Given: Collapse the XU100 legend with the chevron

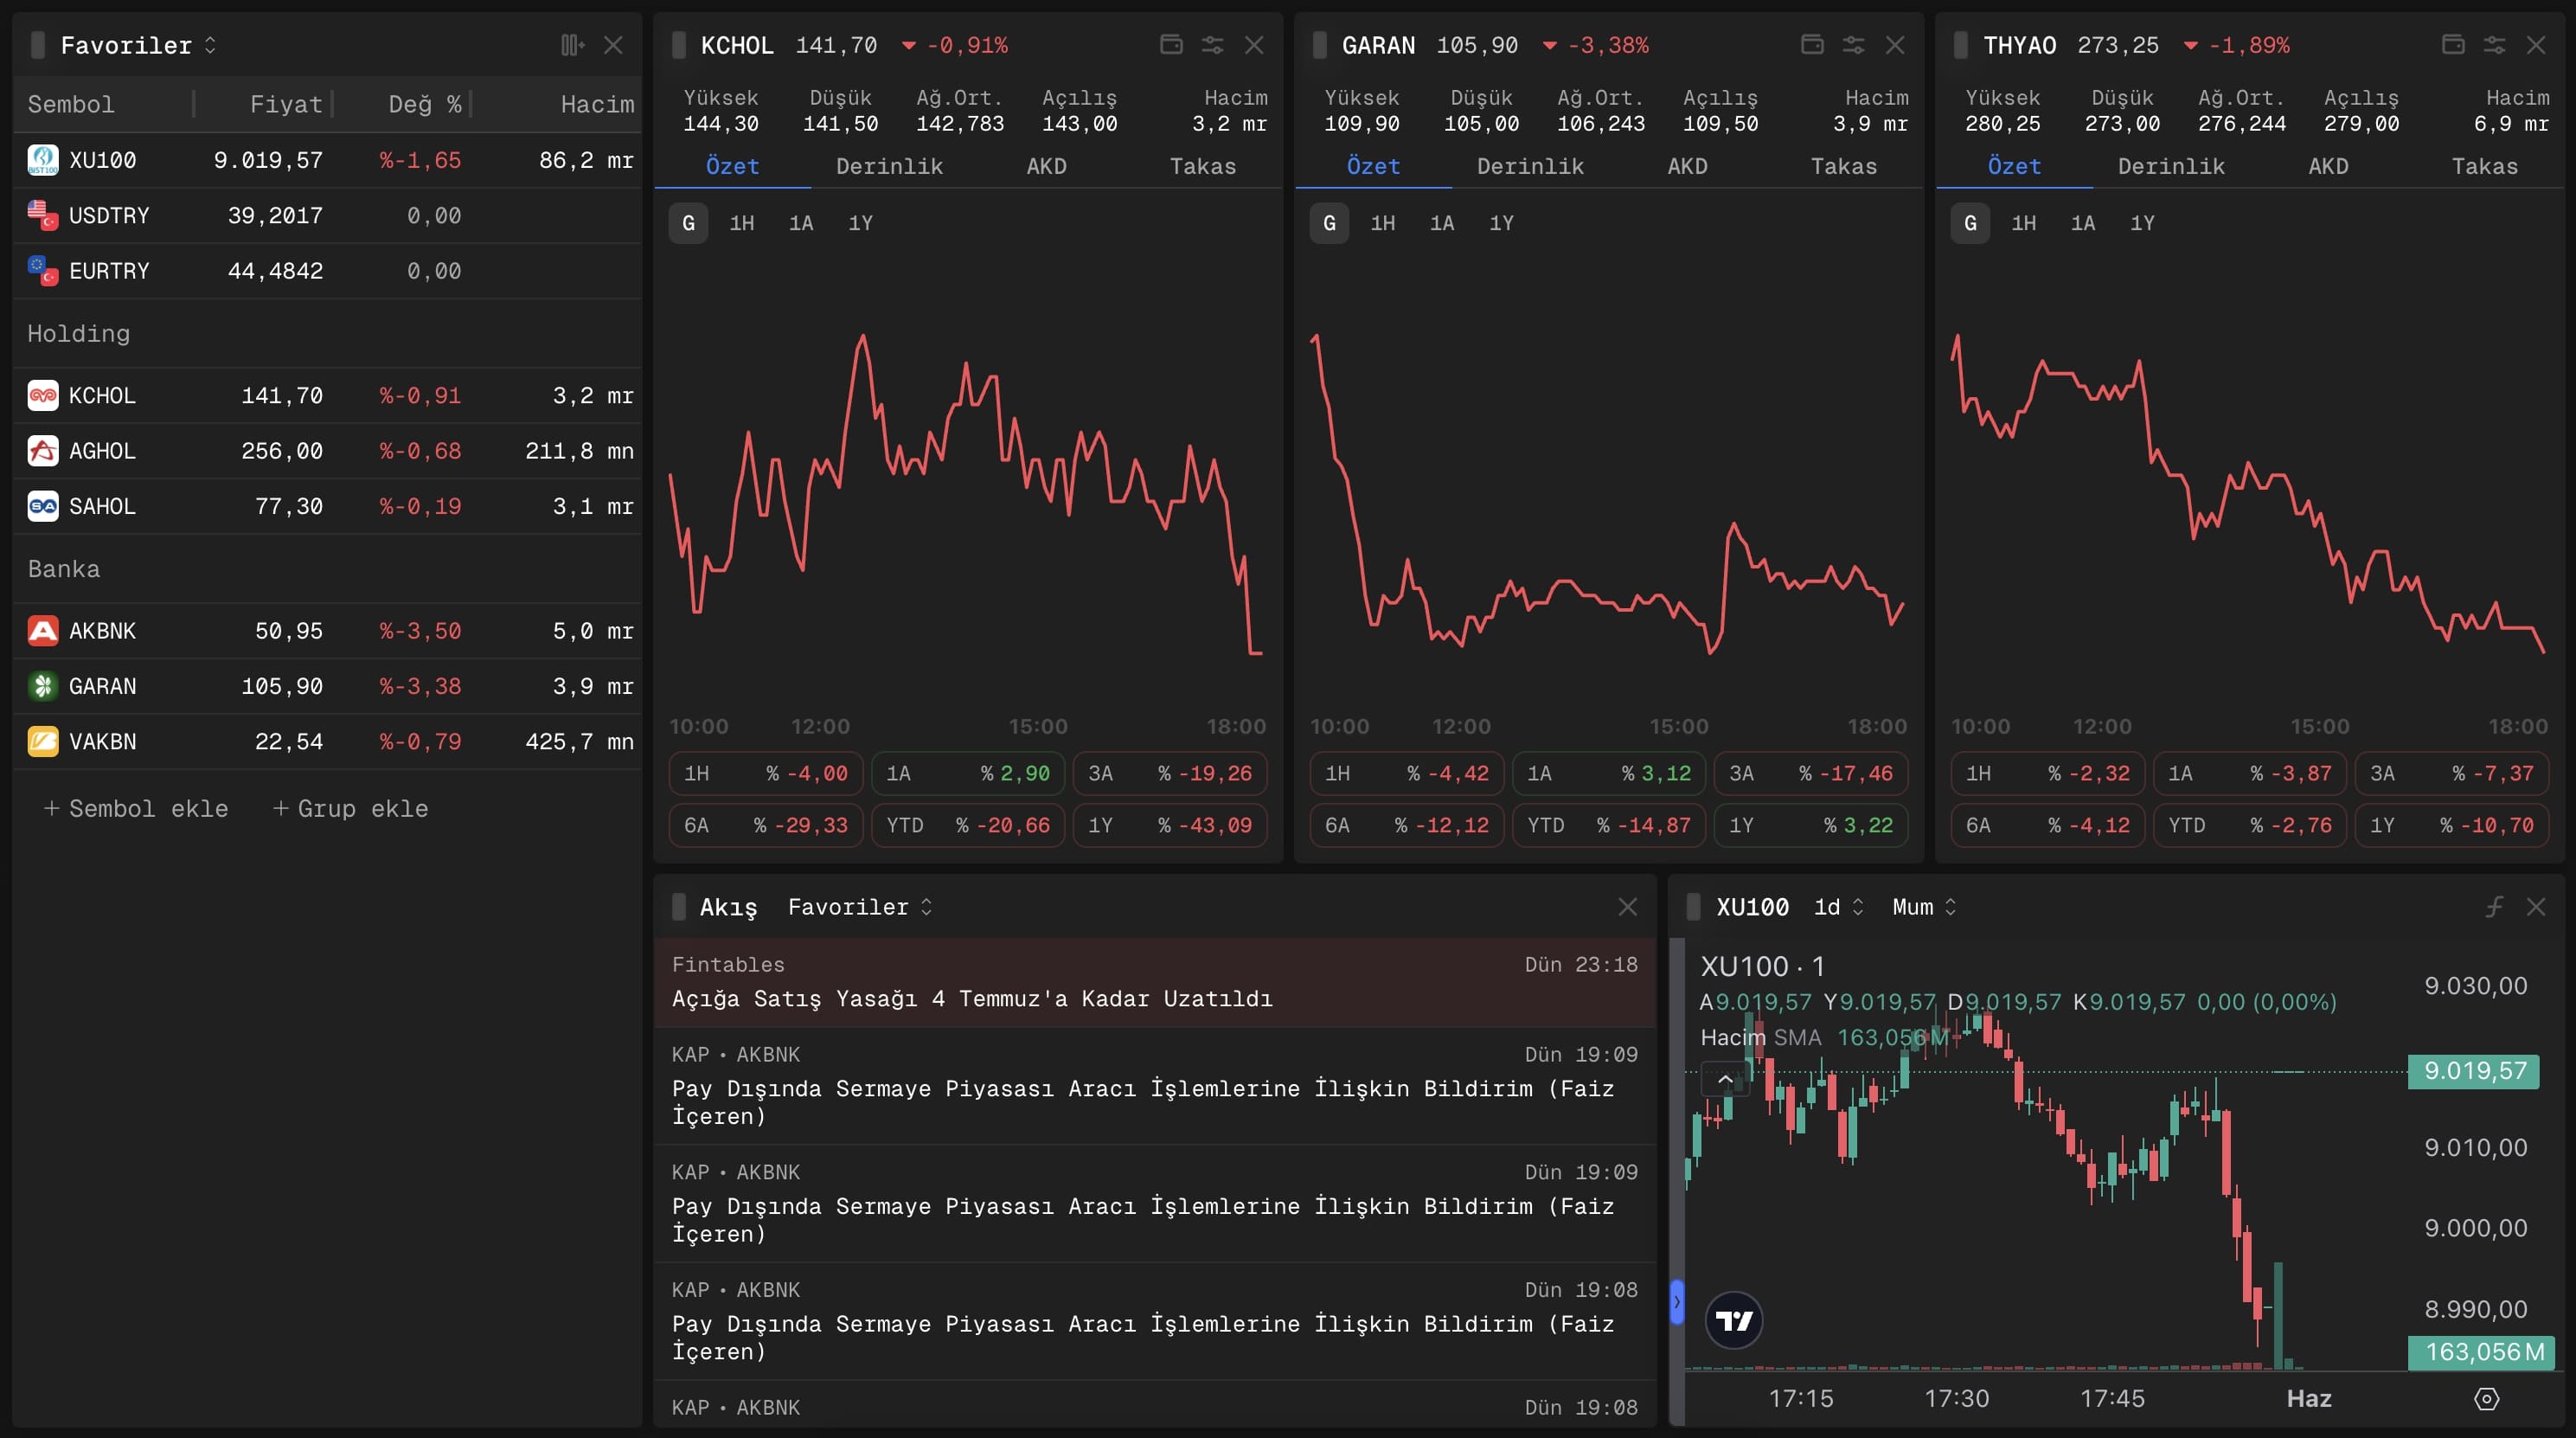Looking at the screenshot, I should coord(1724,1079).
